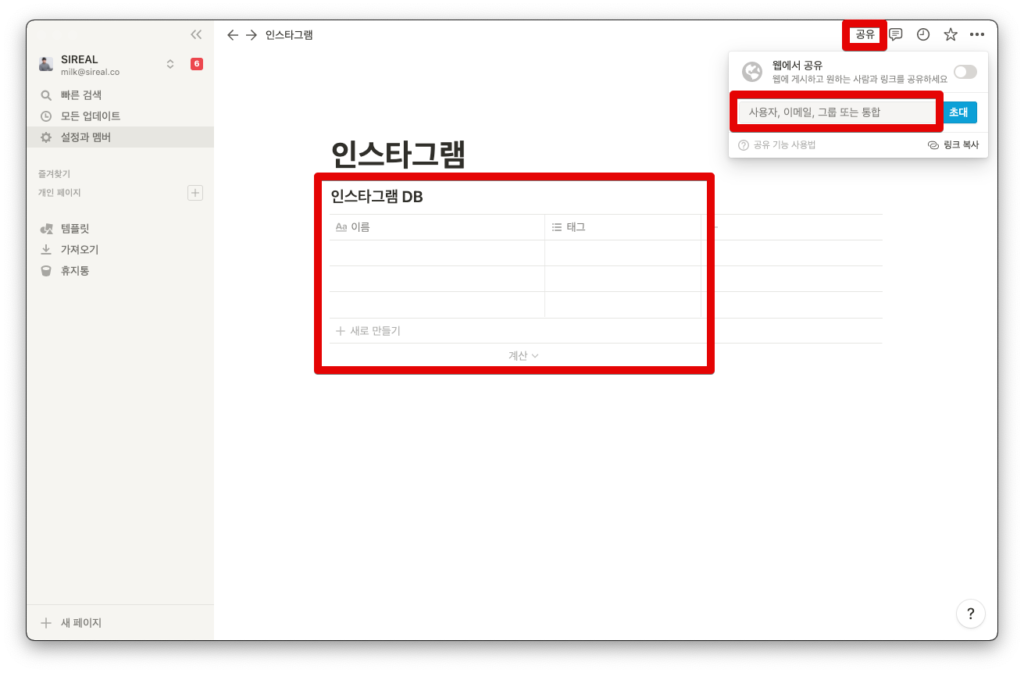Click the 템플릿 shapes icon
Screen dimensions: 1024x673
(x=46, y=228)
